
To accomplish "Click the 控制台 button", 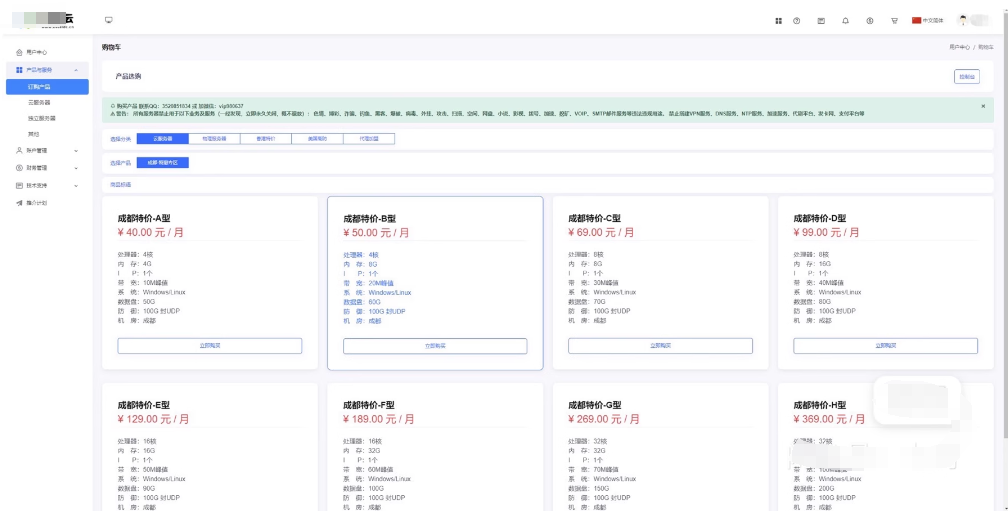I will 966,76.
